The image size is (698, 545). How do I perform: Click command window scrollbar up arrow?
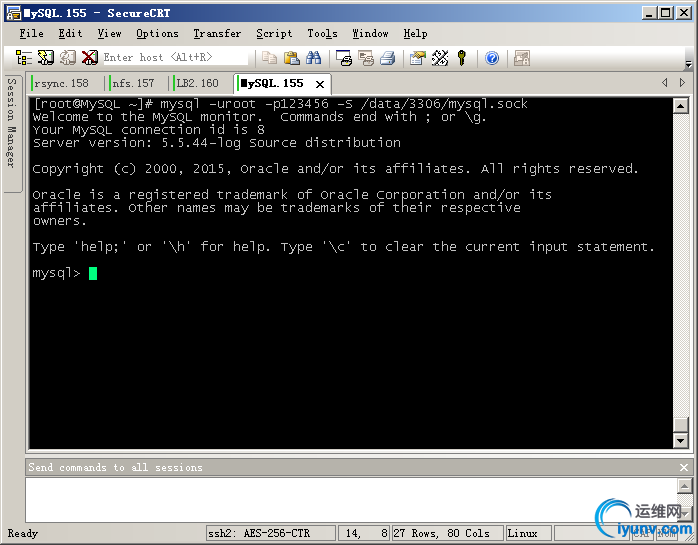pos(684,486)
